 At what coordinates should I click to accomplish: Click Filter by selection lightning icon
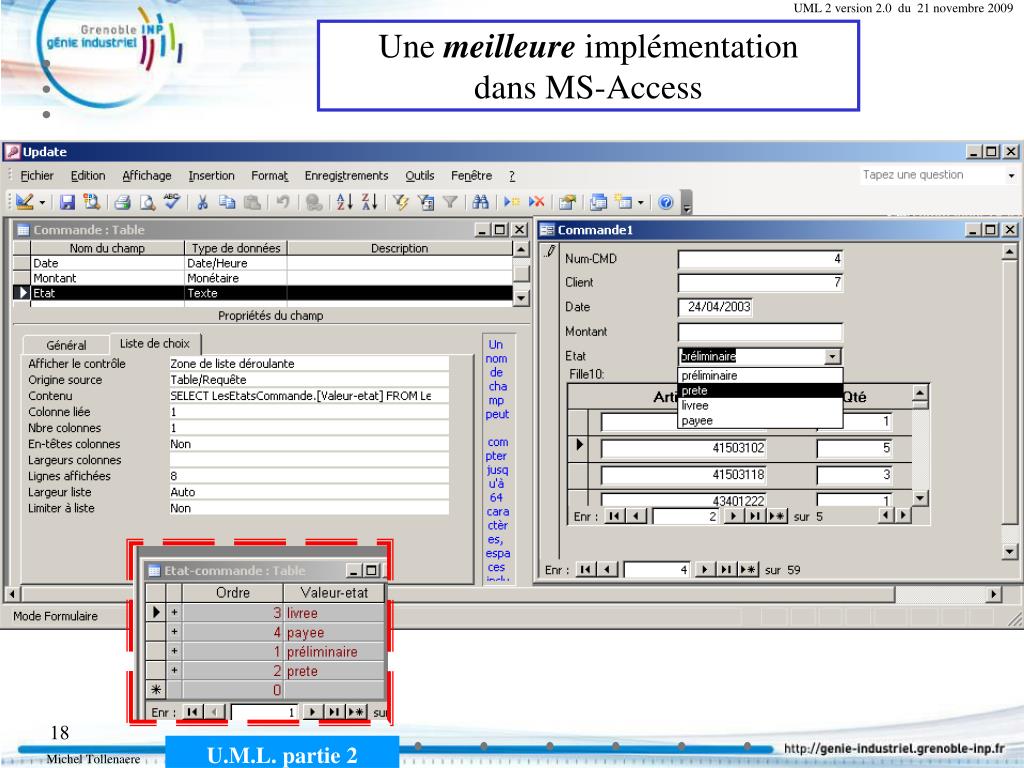pyautogui.click(x=400, y=202)
